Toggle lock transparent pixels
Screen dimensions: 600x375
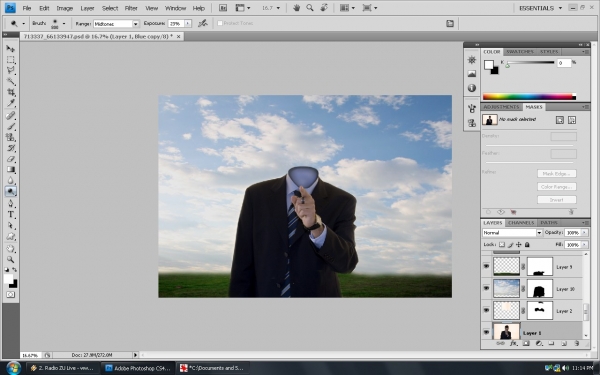pyautogui.click(x=502, y=245)
